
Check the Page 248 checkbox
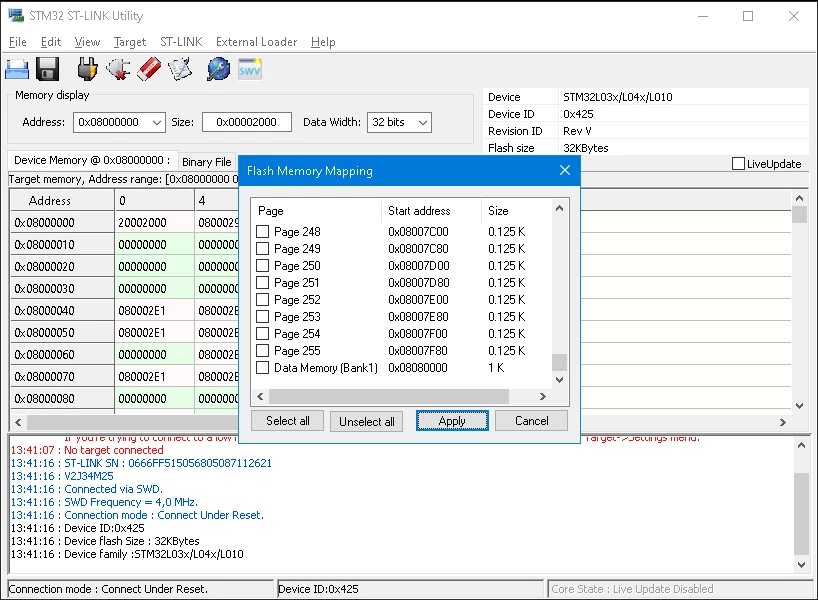[x=262, y=231]
